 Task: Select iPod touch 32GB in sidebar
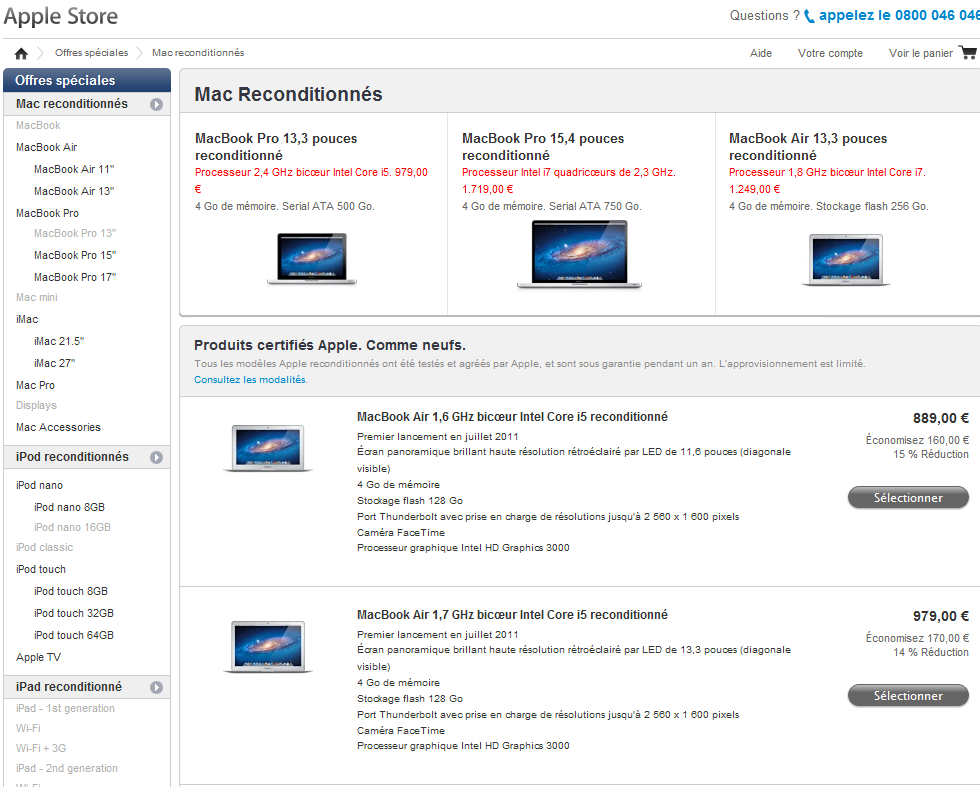[x=74, y=613]
